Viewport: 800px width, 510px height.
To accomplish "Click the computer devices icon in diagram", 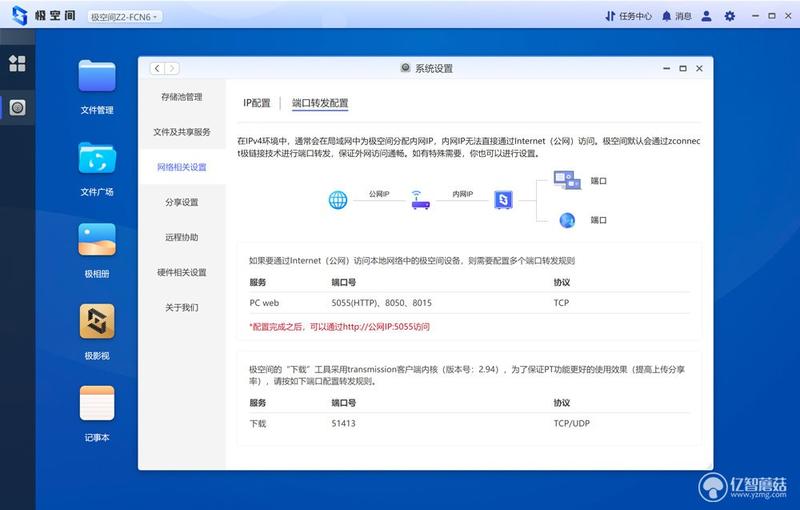I will (567, 180).
